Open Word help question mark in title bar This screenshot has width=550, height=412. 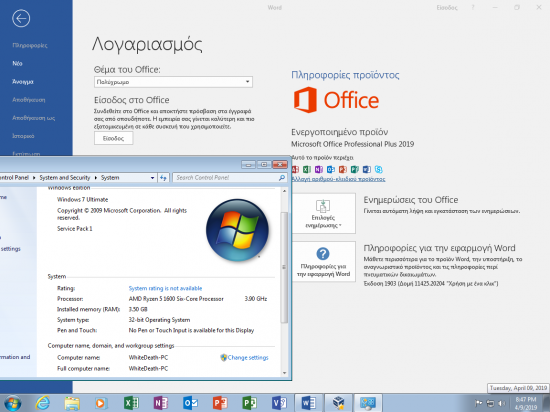point(472,7)
